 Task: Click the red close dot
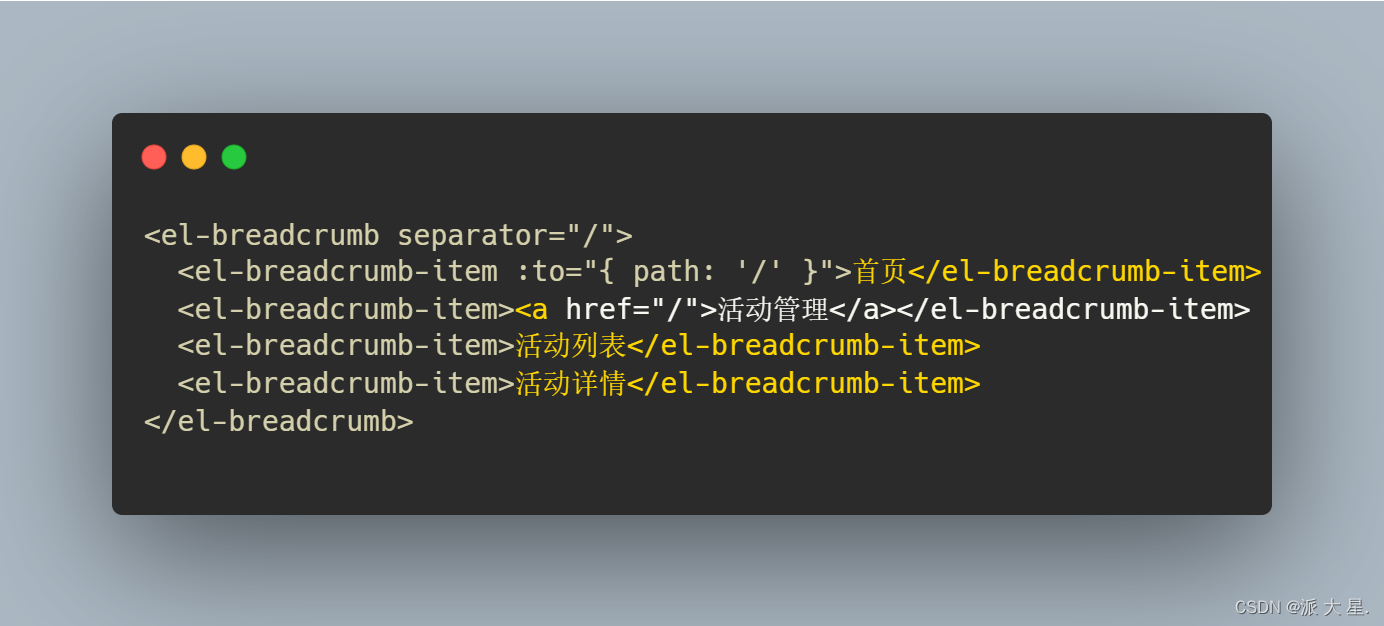(154, 157)
